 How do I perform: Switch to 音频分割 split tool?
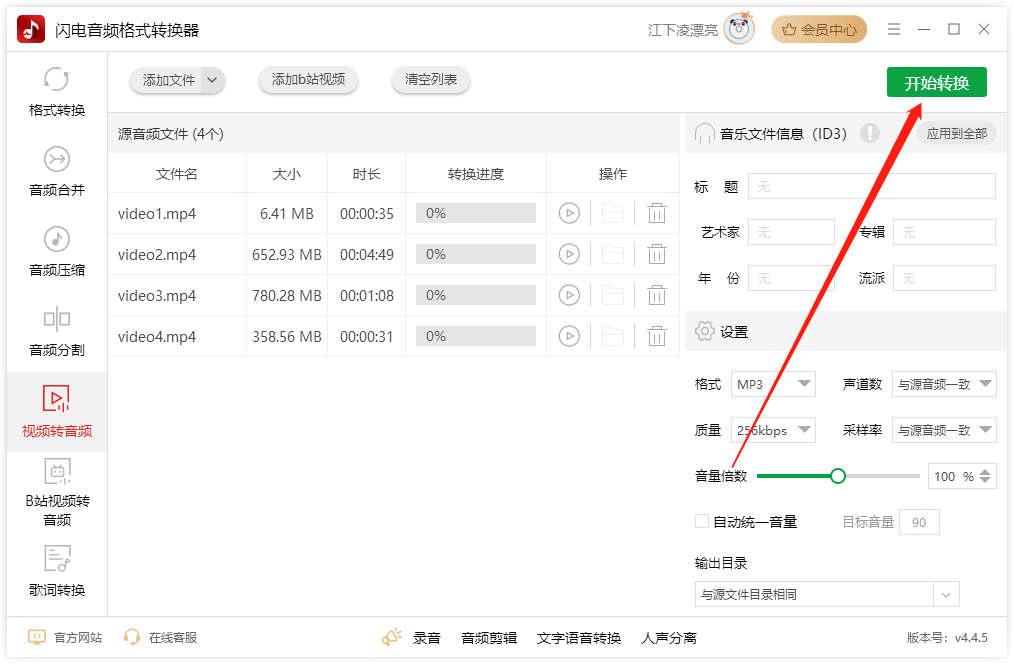tap(57, 331)
